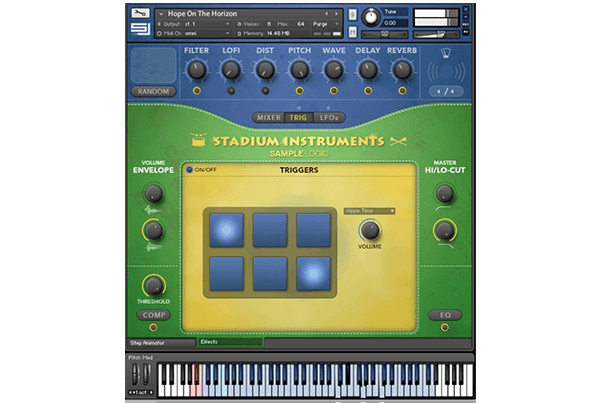Image resolution: width=599 pixels, height=403 pixels.
Task: Trigger the glowing pad in the bottom row
Action: (313, 274)
